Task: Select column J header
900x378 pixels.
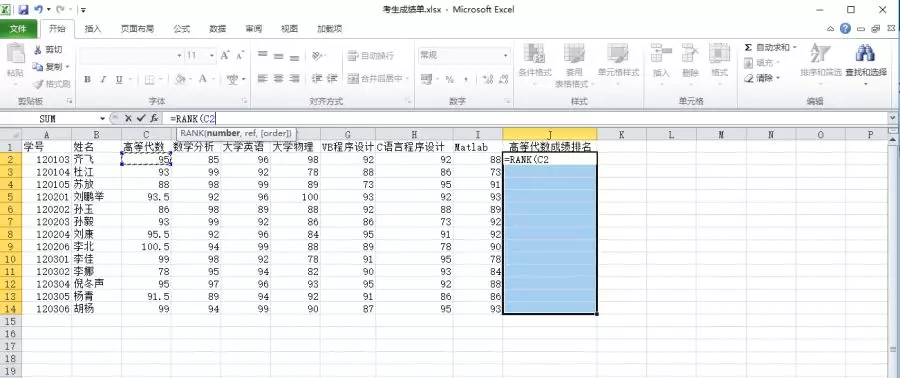Action: (549, 134)
